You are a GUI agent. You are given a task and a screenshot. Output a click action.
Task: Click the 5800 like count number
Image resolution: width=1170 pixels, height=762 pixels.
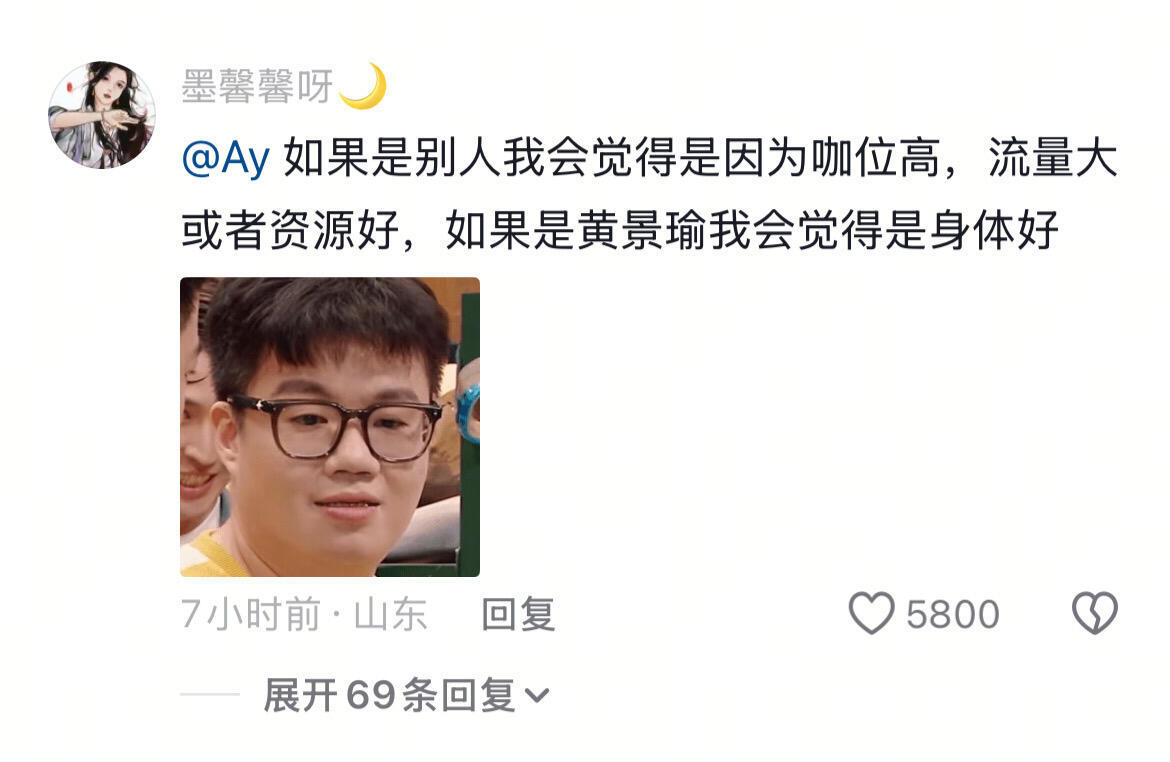[953, 615]
